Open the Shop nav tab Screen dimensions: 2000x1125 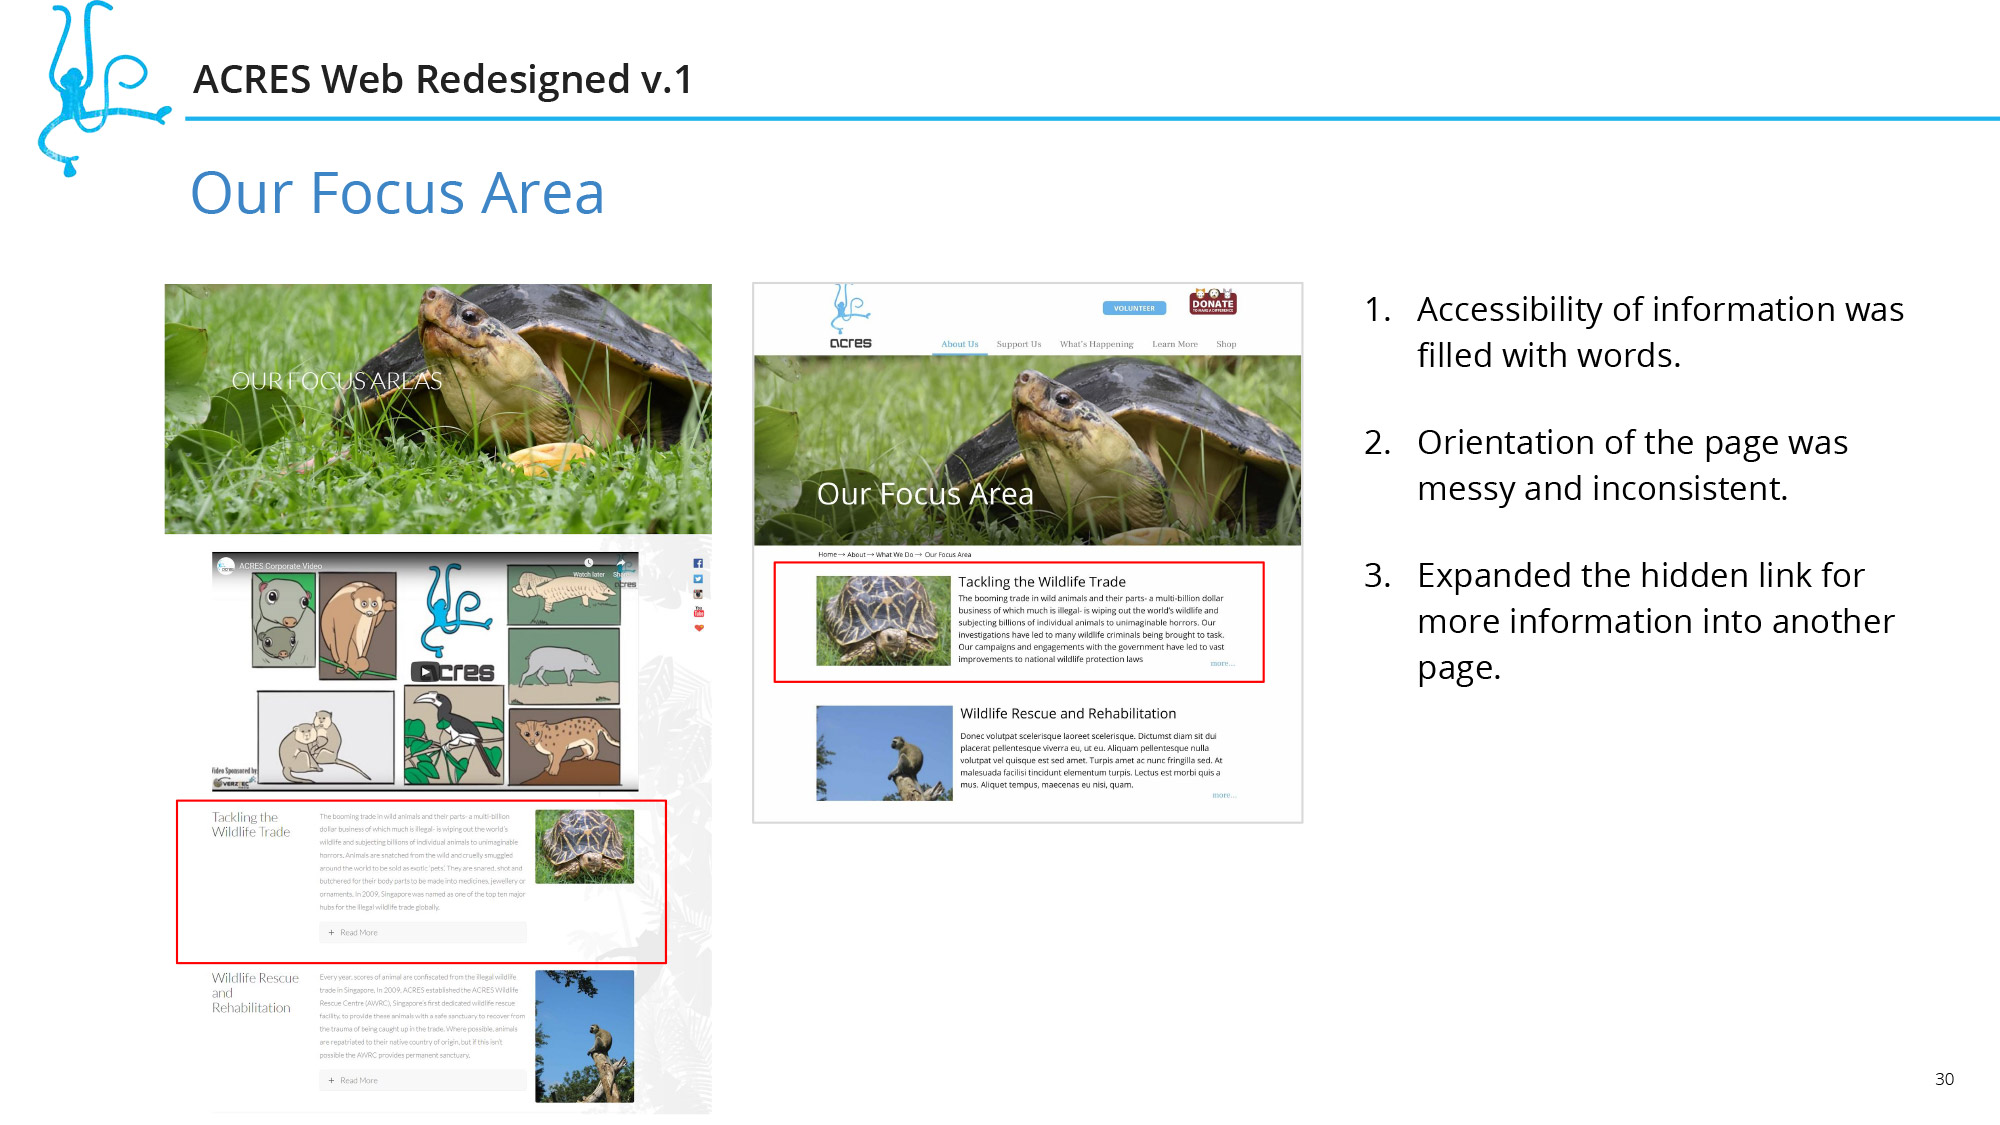point(1226,344)
